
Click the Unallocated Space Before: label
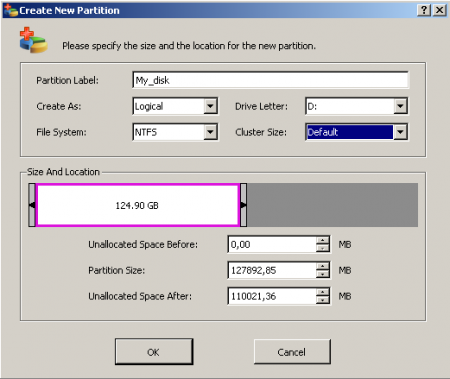(x=143, y=245)
